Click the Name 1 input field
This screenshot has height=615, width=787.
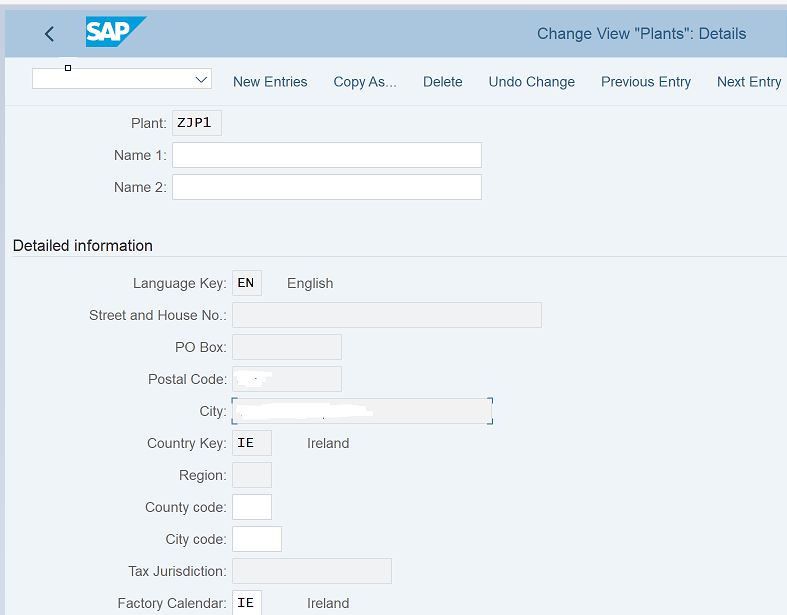tap(326, 155)
